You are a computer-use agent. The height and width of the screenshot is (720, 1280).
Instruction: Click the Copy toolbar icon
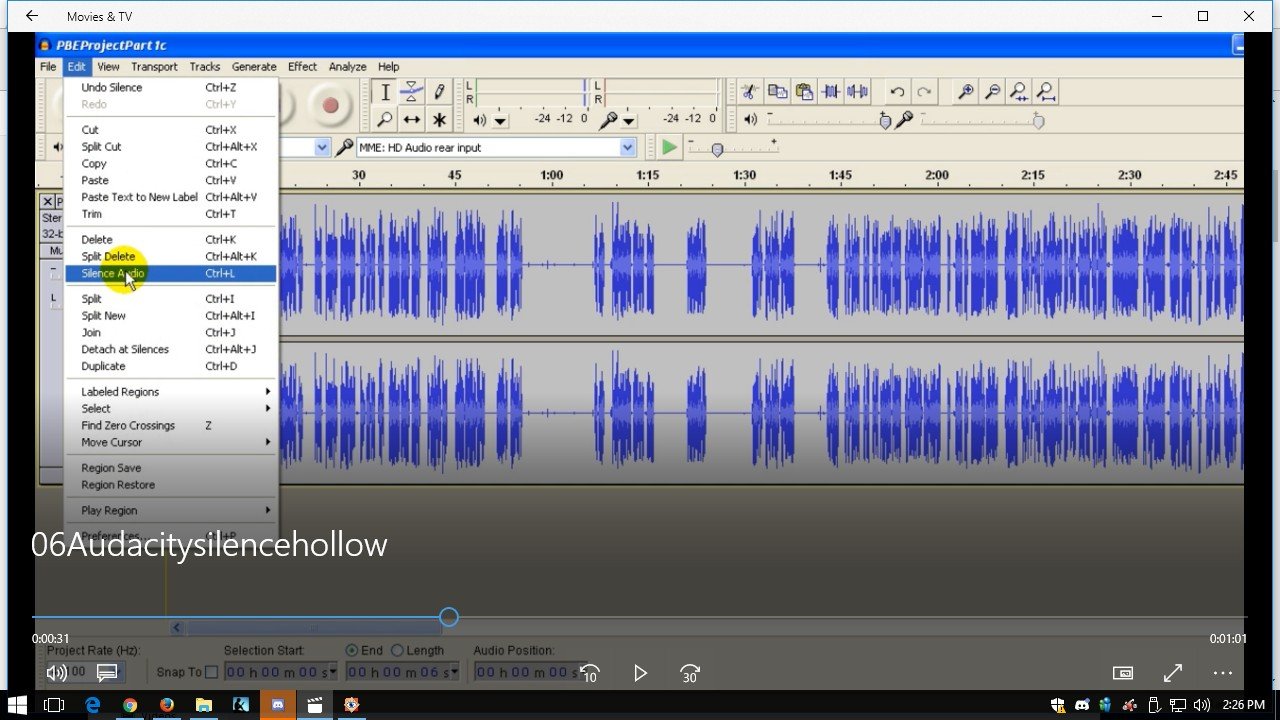coord(777,92)
